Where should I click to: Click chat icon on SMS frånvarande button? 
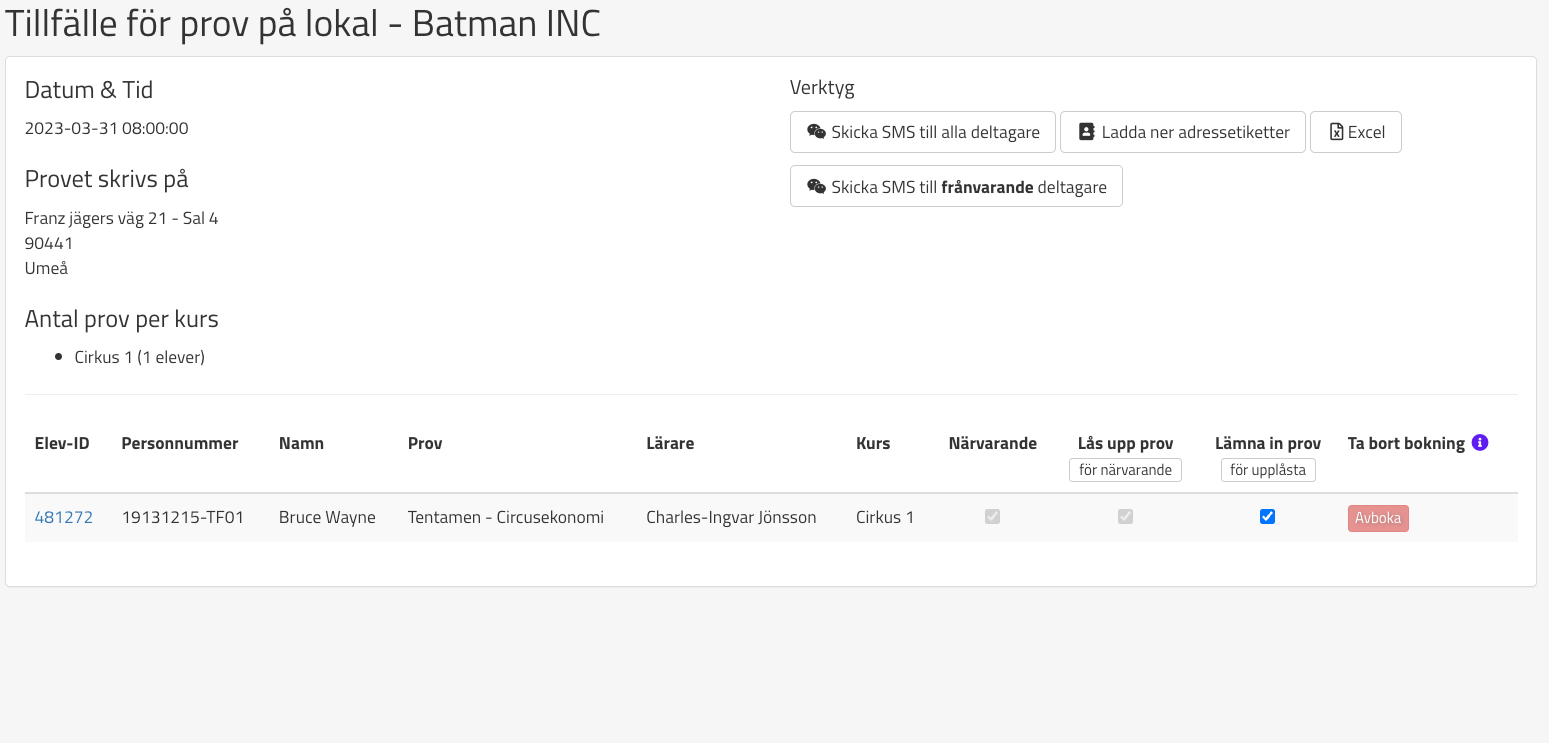[816, 187]
